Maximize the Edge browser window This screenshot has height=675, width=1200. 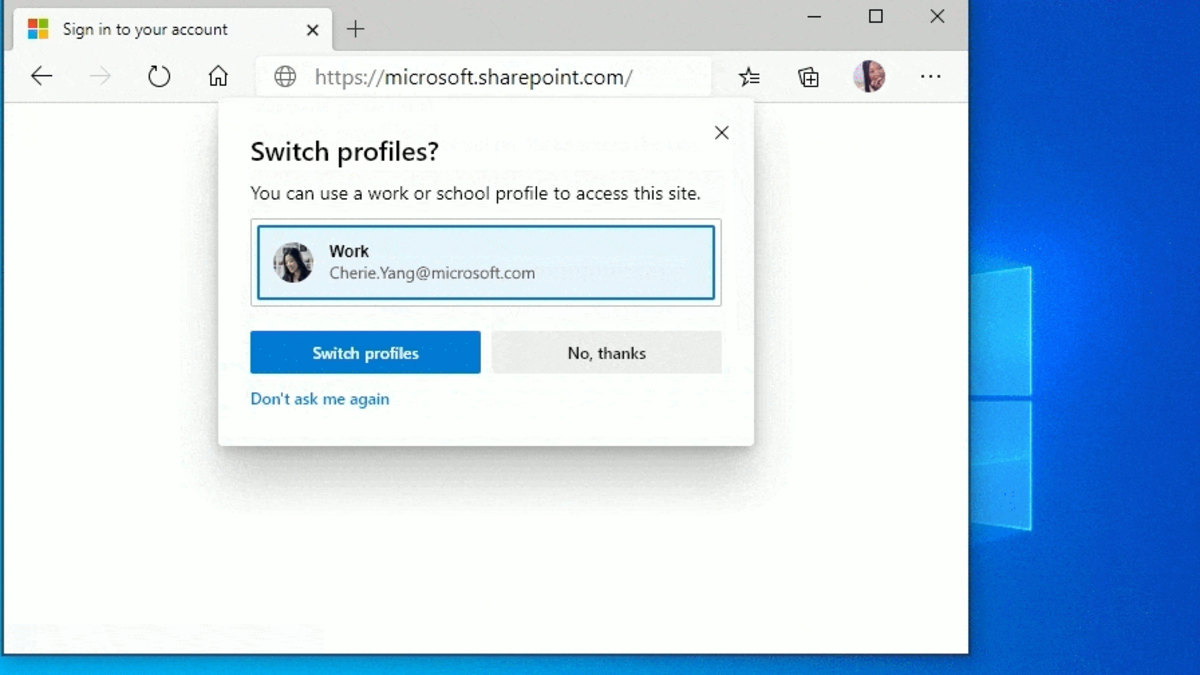pos(876,16)
